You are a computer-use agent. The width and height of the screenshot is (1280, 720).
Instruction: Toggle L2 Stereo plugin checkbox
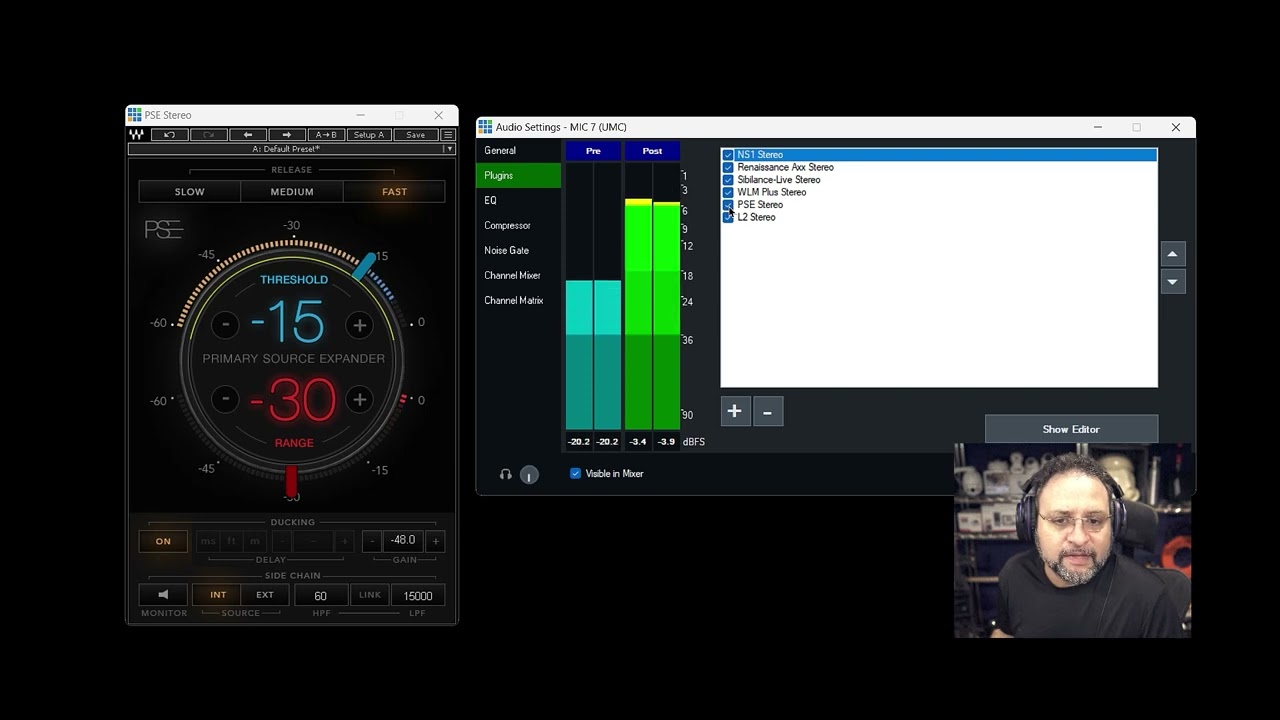click(728, 217)
